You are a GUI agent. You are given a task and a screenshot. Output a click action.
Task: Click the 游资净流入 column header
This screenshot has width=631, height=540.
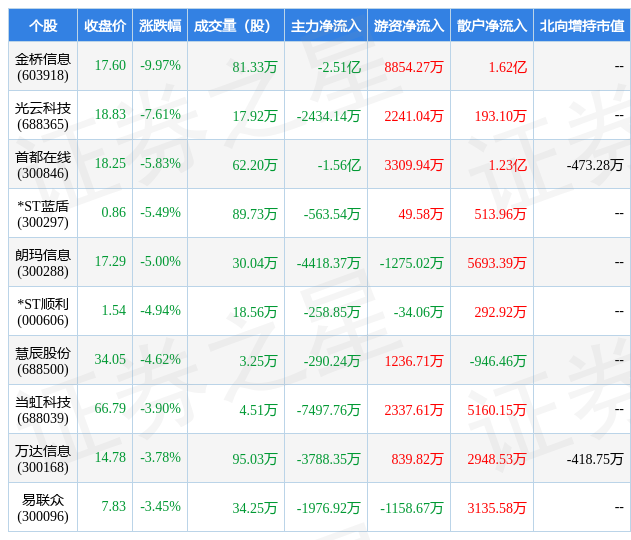(409, 26)
